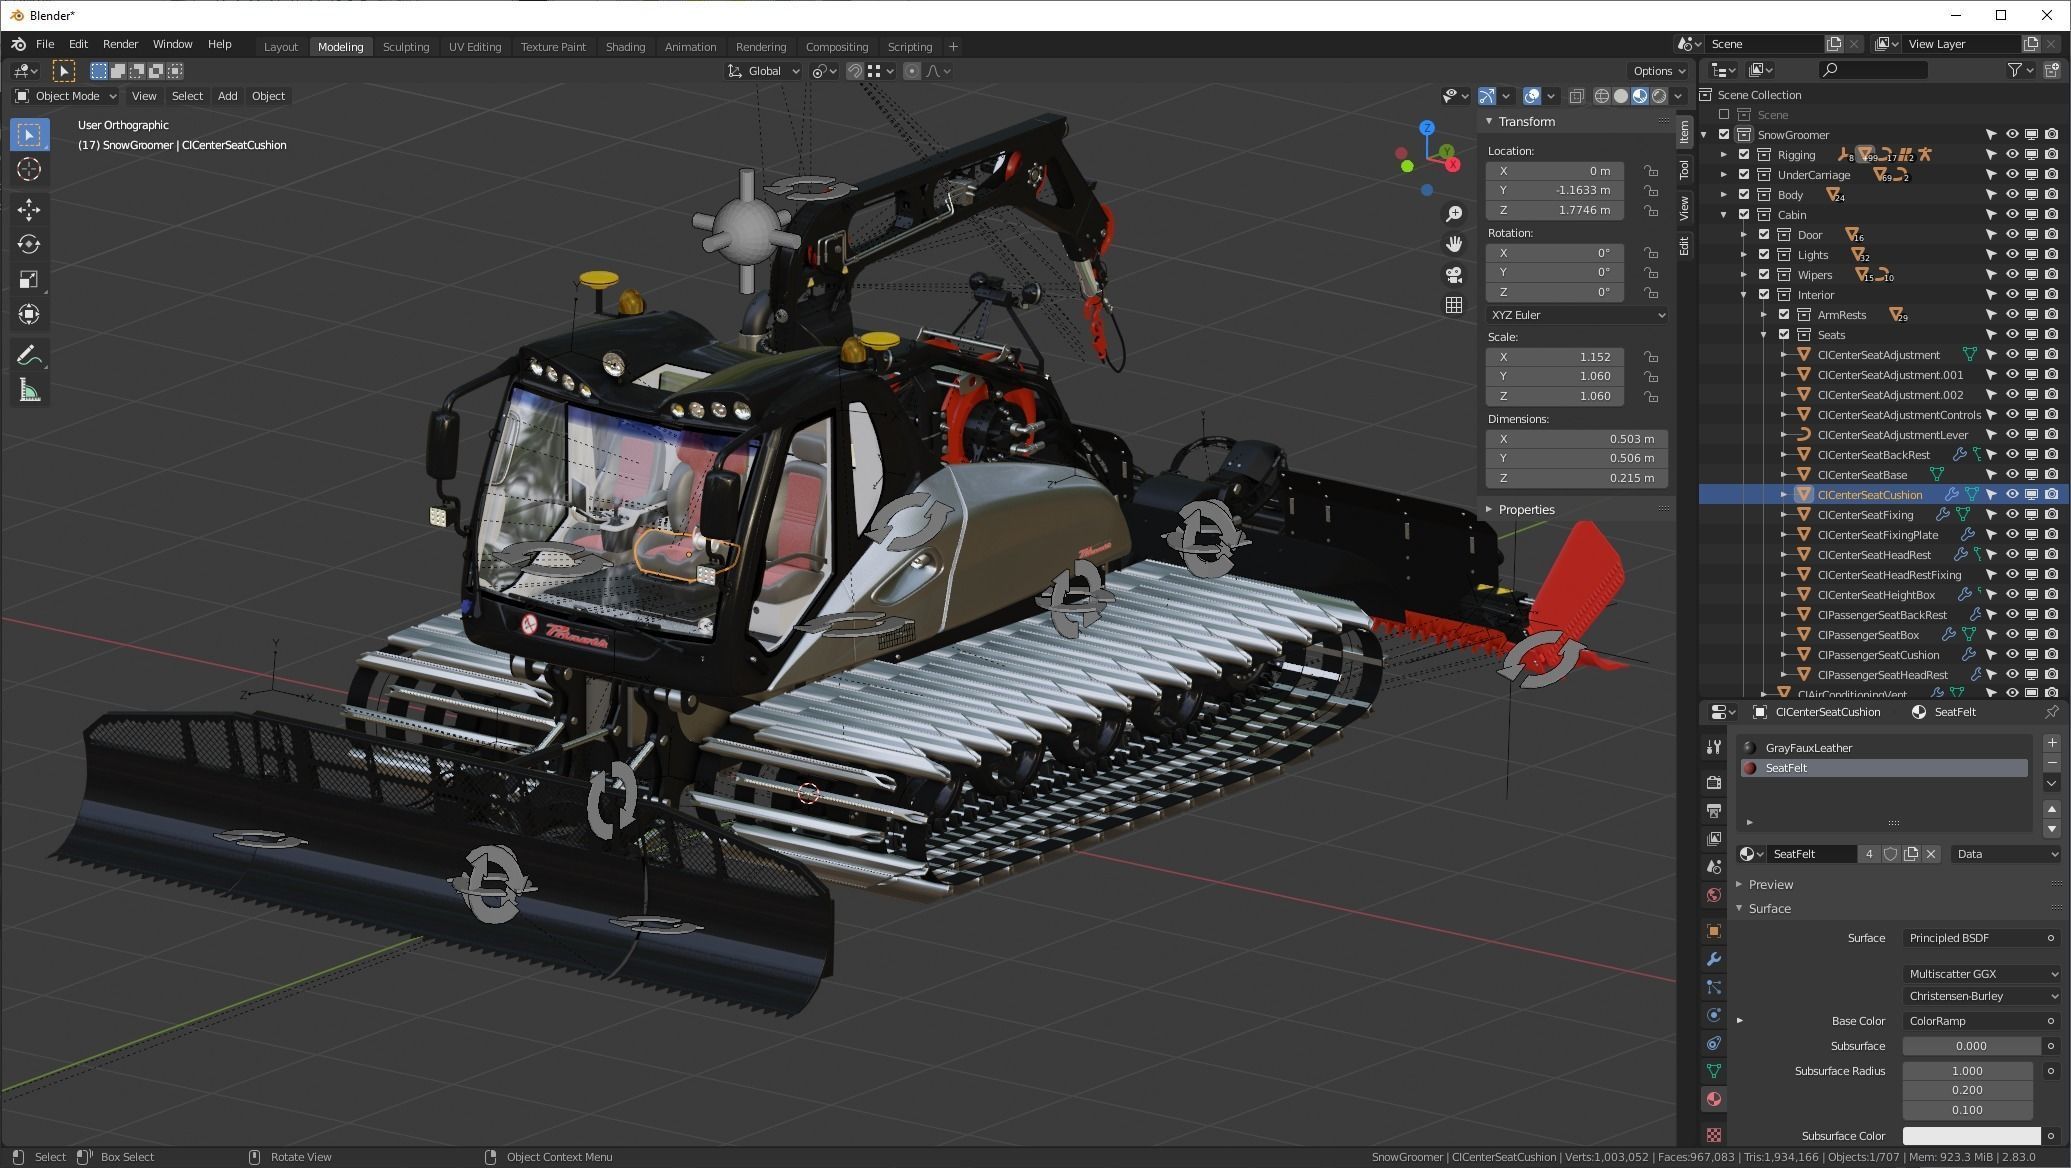Image resolution: width=2071 pixels, height=1168 pixels.
Task: Switch to the Sculpting workspace tab
Action: pyautogui.click(x=405, y=47)
